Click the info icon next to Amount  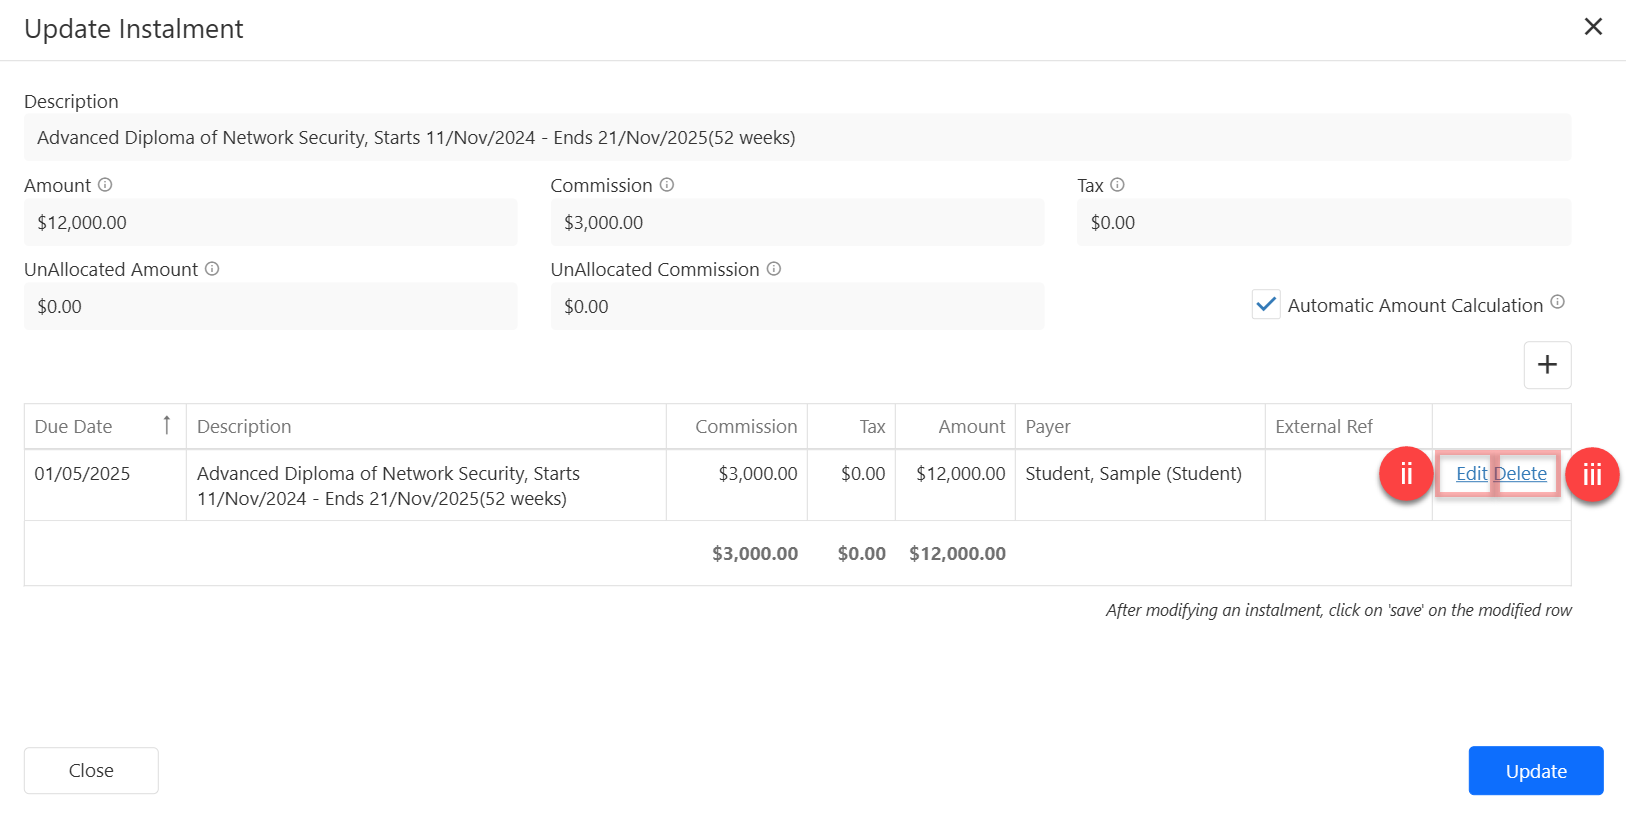(x=105, y=185)
